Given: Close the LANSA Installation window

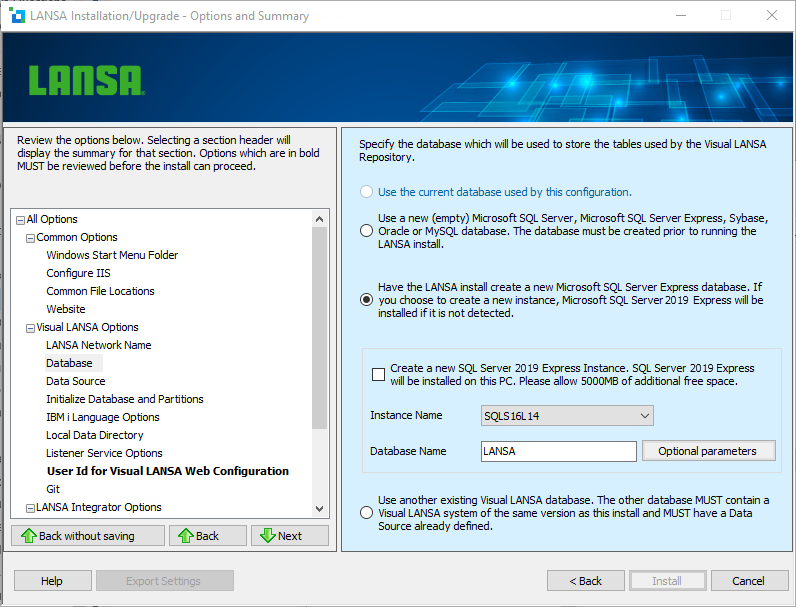Looking at the screenshot, I should coord(772,15).
